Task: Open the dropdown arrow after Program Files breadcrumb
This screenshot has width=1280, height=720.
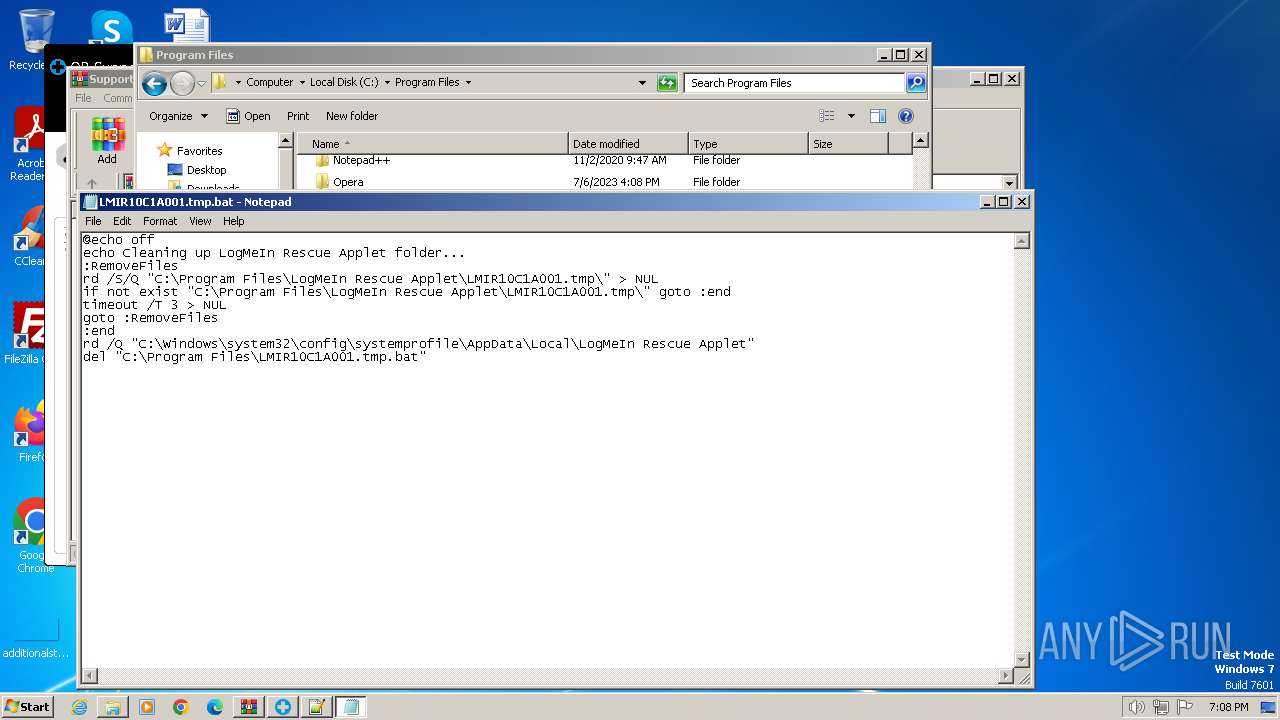Action: click(x=468, y=83)
